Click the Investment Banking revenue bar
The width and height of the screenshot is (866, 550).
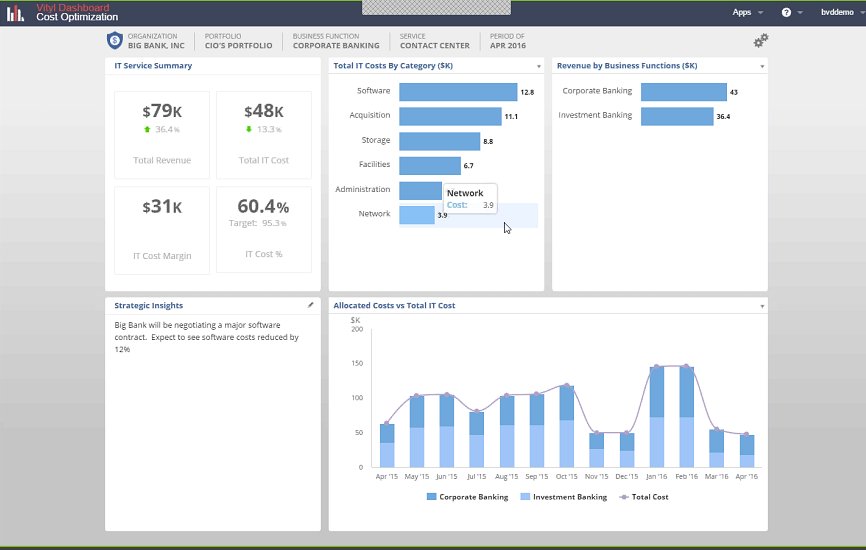(677, 117)
